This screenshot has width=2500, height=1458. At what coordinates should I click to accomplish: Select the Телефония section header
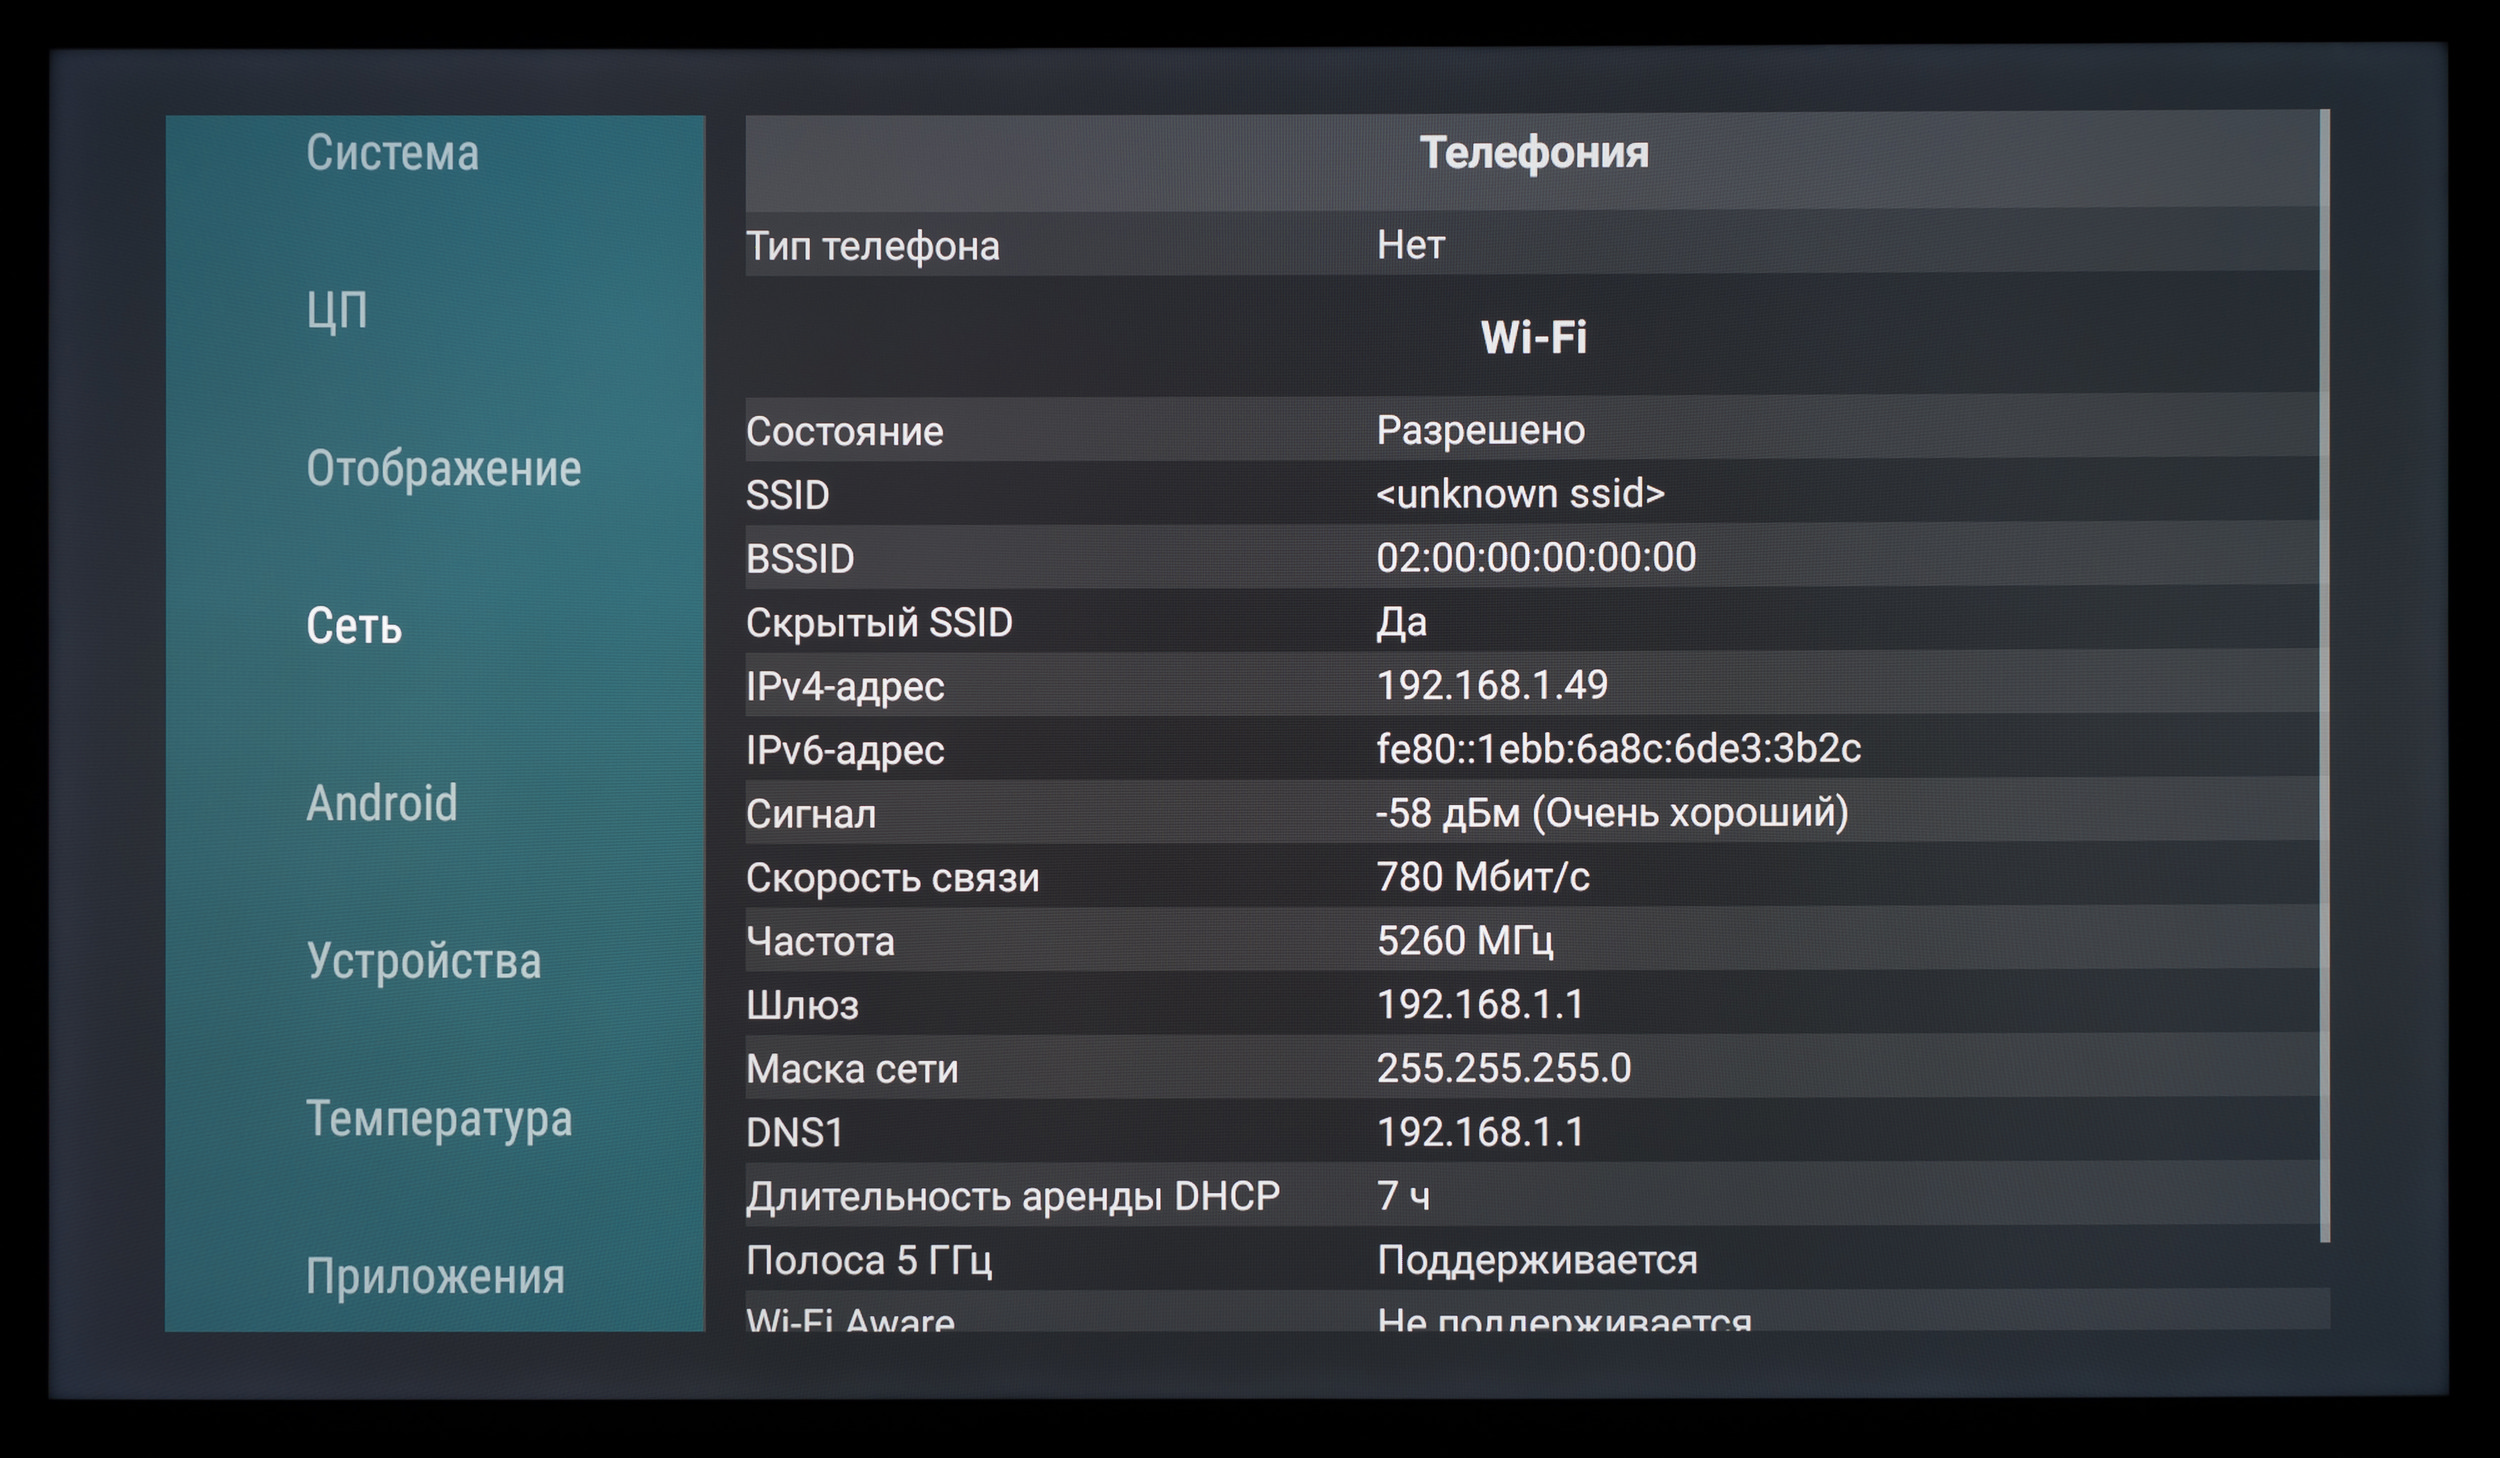1533,154
